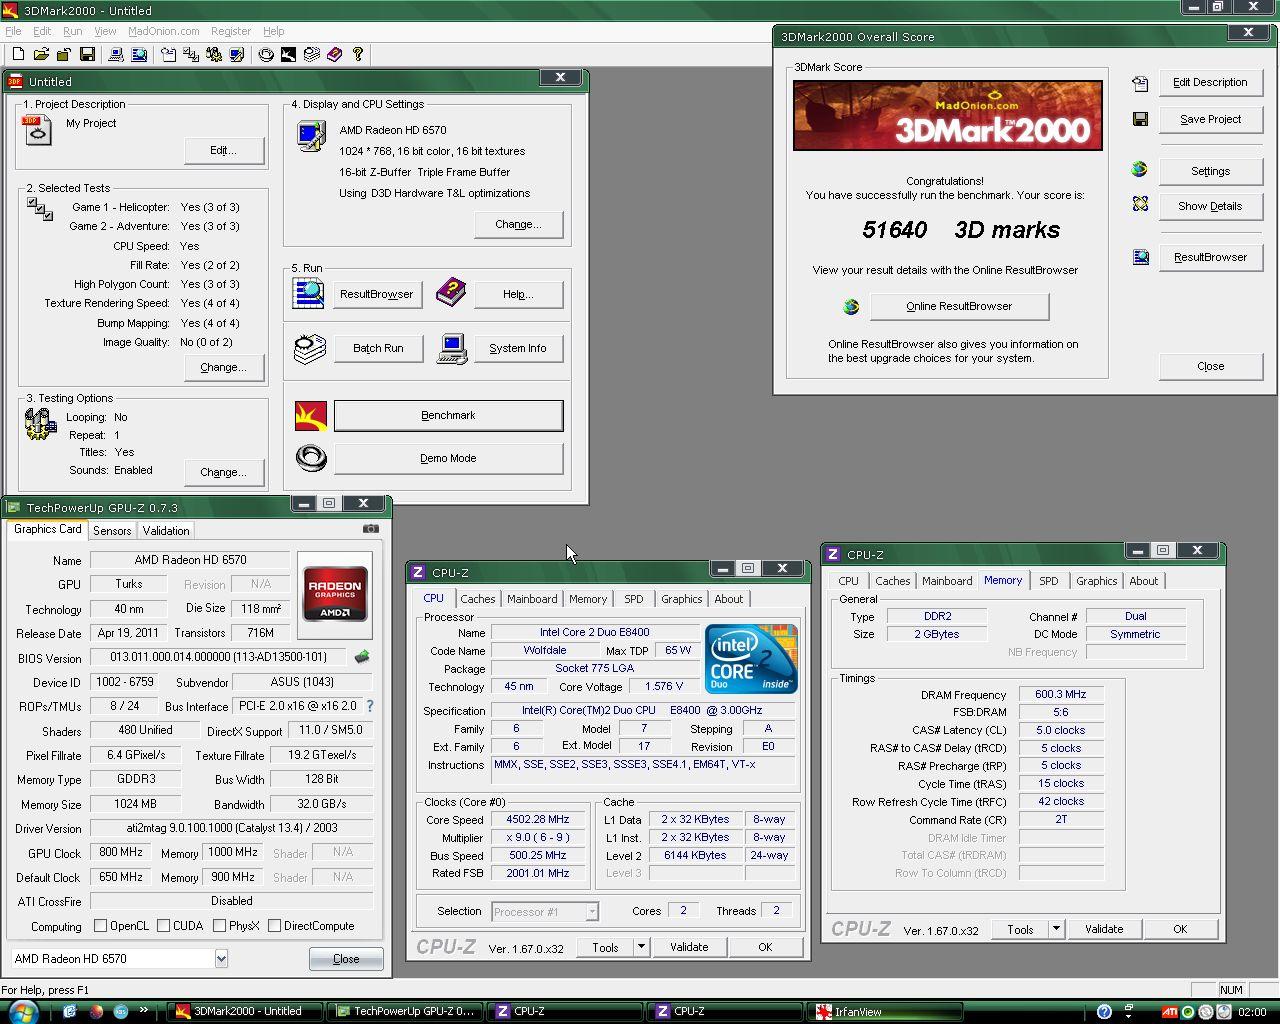Click the ResultBrowser icon in Run section
Image resolution: width=1280 pixels, height=1024 pixels.
tap(309, 293)
